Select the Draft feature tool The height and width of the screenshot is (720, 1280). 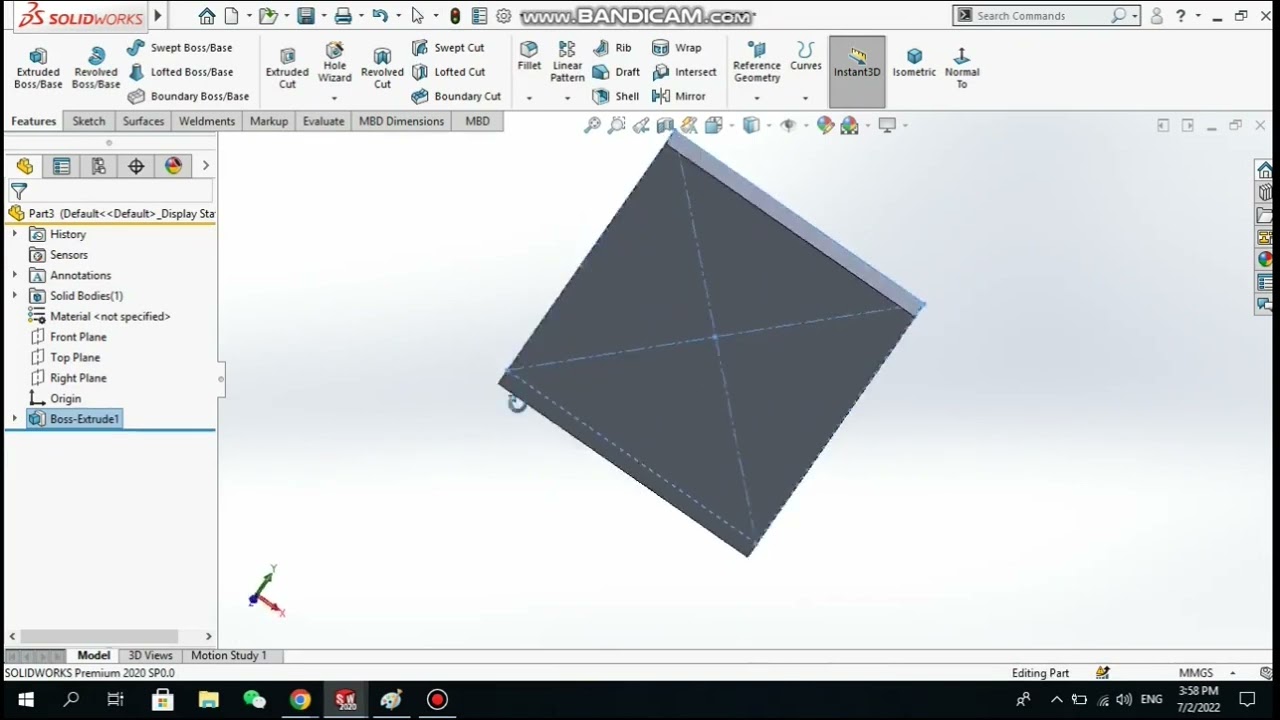616,72
